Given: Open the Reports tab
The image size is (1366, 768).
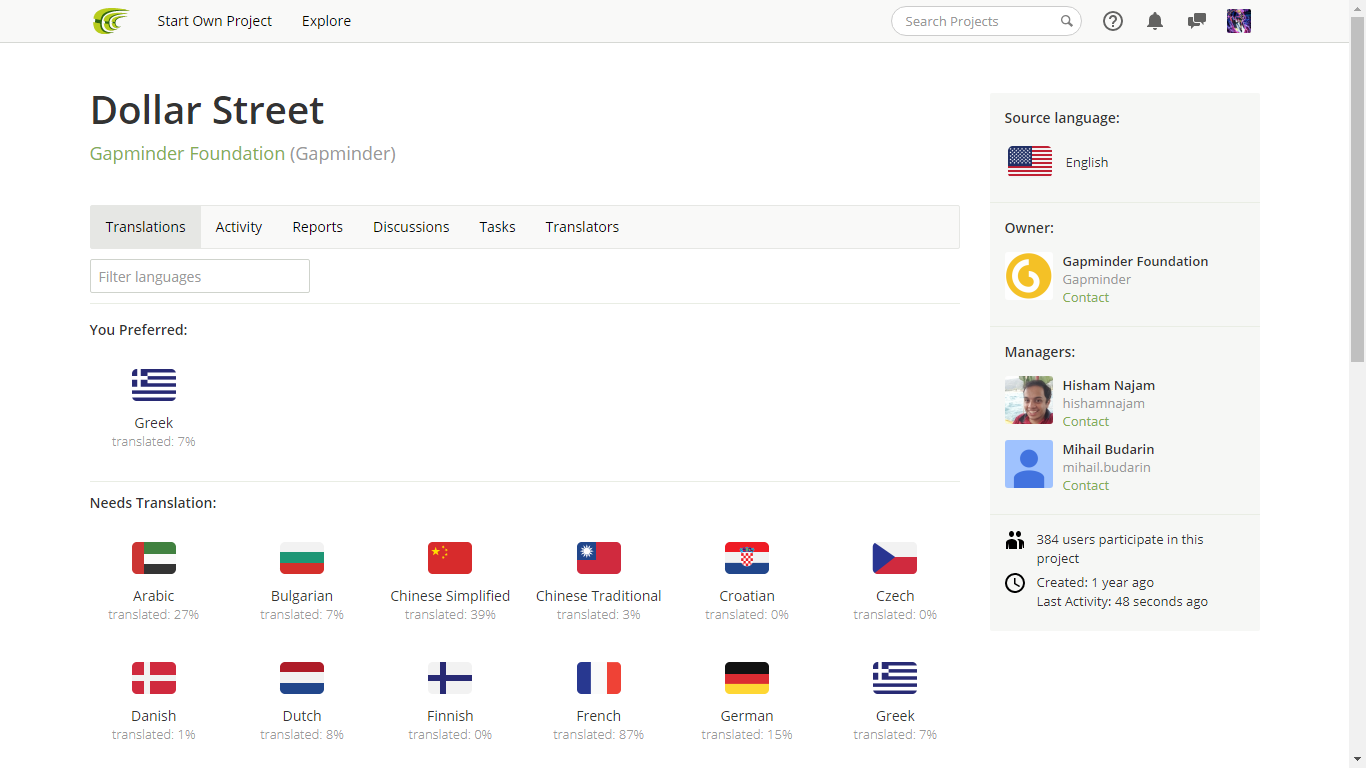Looking at the screenshot, I should [318, 227].
